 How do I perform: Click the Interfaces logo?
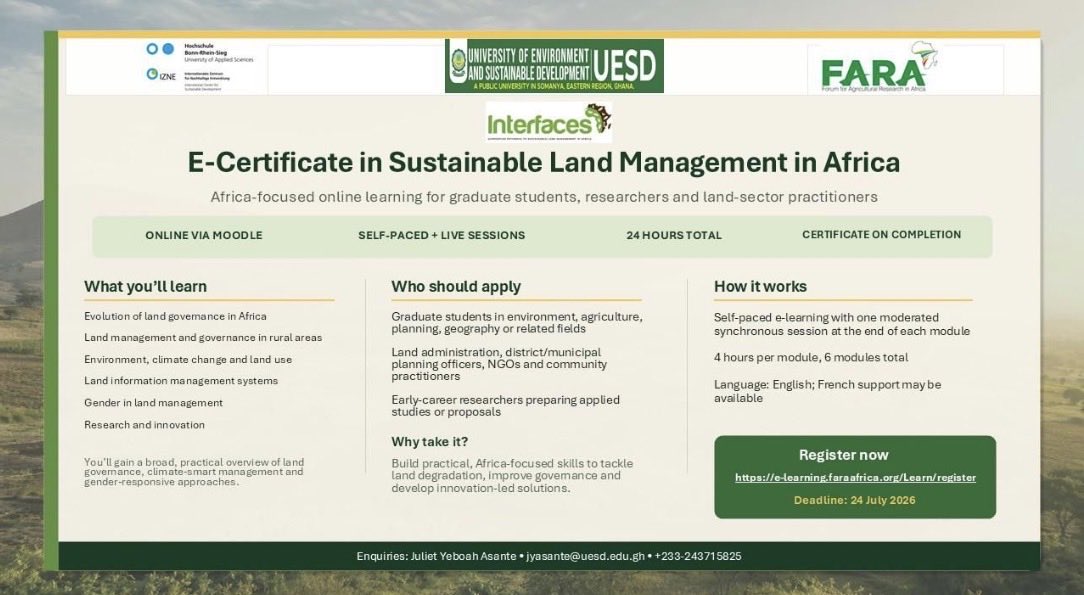click(548, 122)
